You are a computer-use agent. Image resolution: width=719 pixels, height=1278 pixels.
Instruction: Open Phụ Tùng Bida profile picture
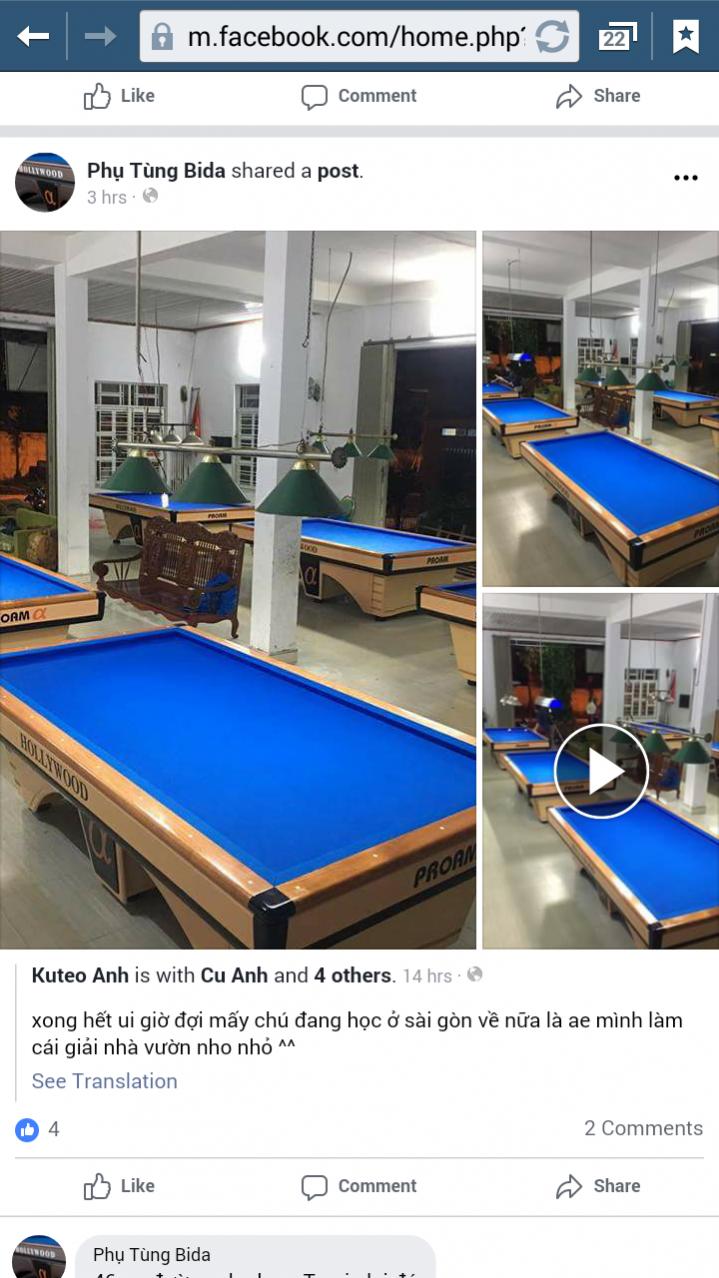coord(45,182)
